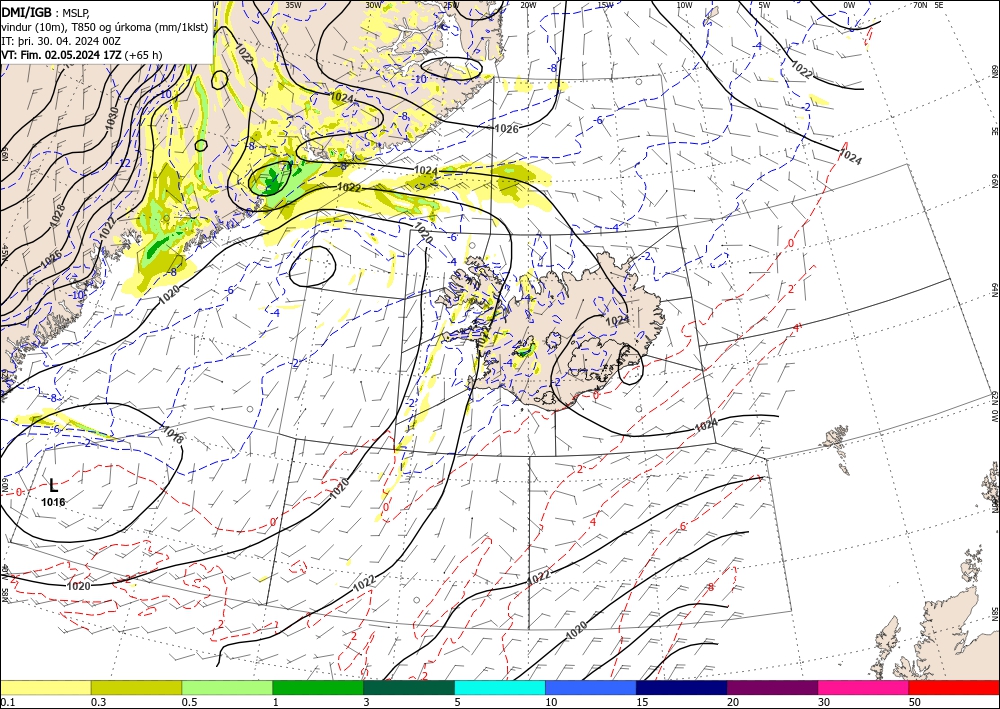
Task: Click the '30W' longitude label
Action: (373, 5)
